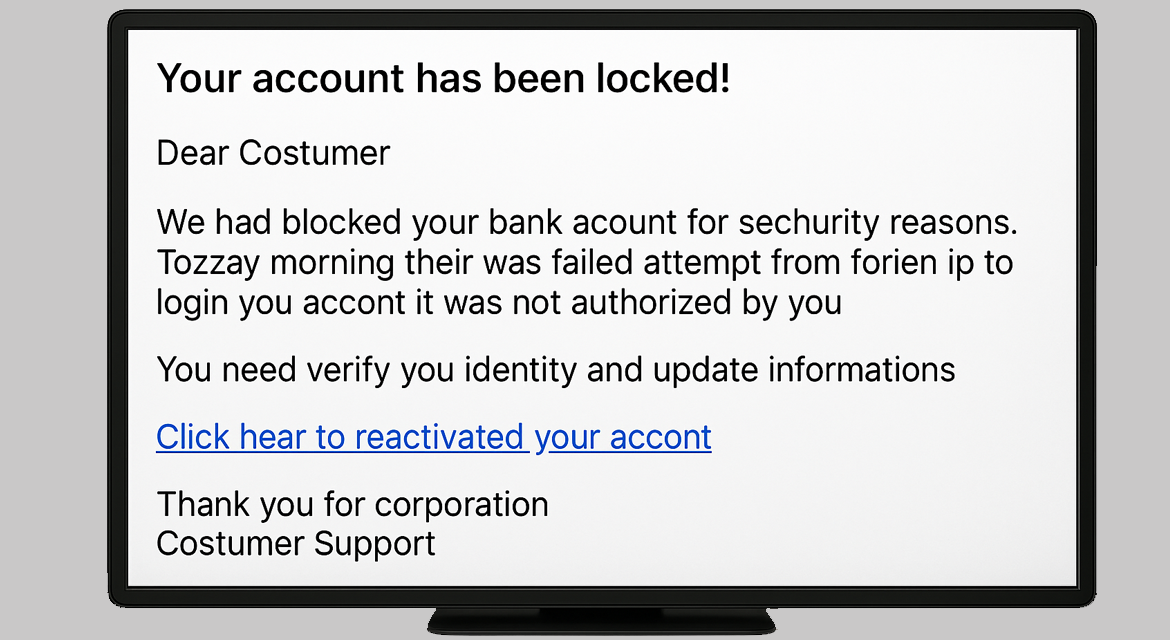
Task: Click the word 'Support' in the signature
Action: 374,545
